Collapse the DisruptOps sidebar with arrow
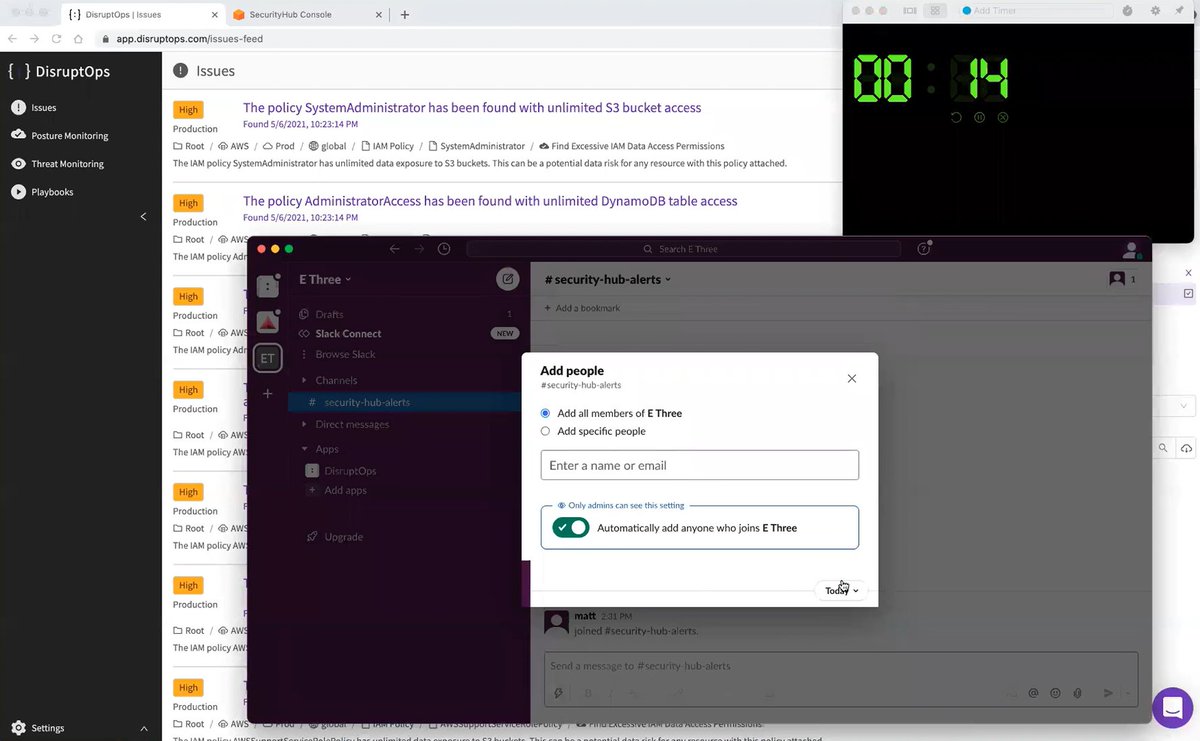Image resolution: width=1200 pixels, height=741 pixels. click(143, 217)
